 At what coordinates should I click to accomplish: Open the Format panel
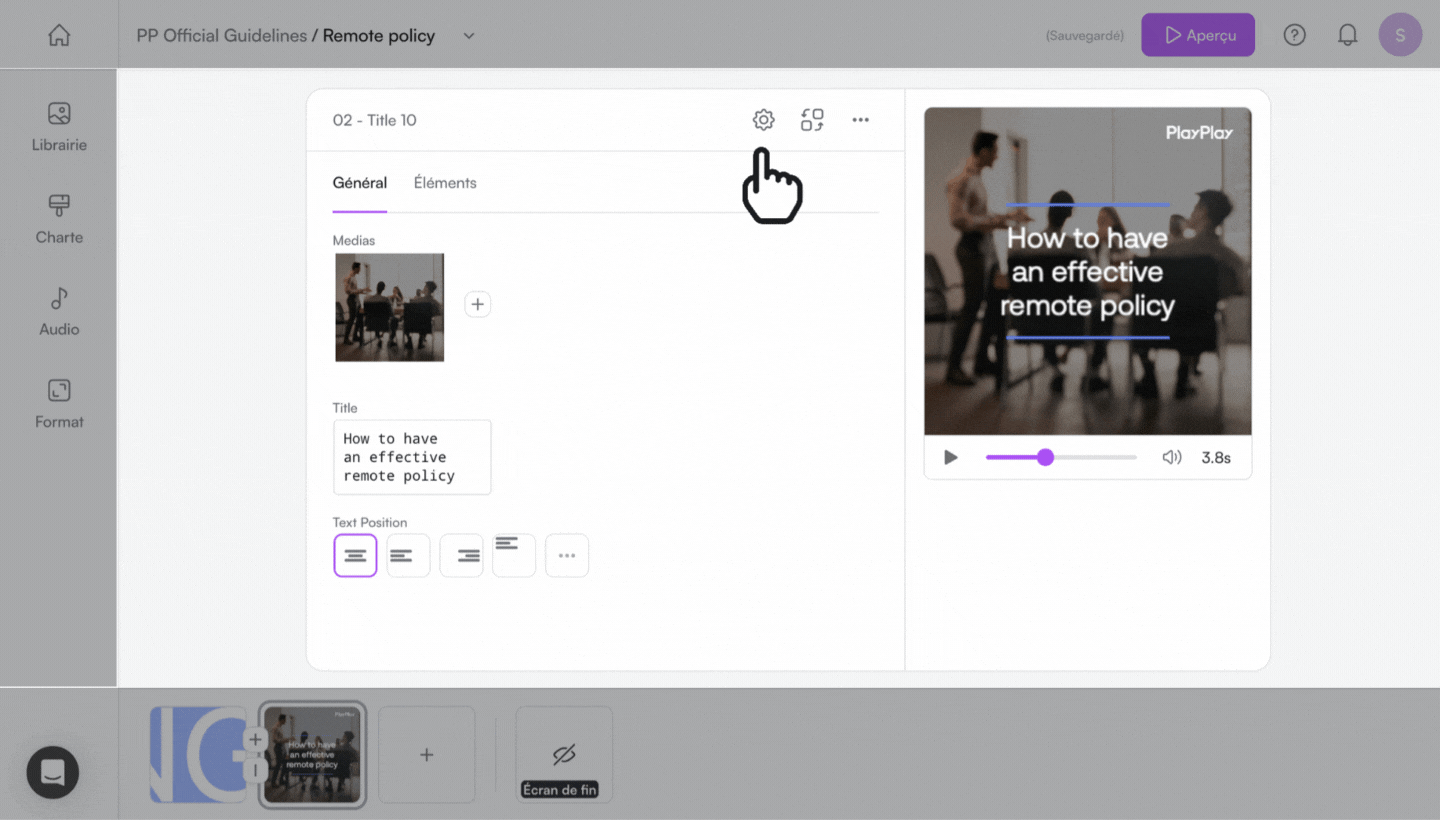(x=59, y=403)
